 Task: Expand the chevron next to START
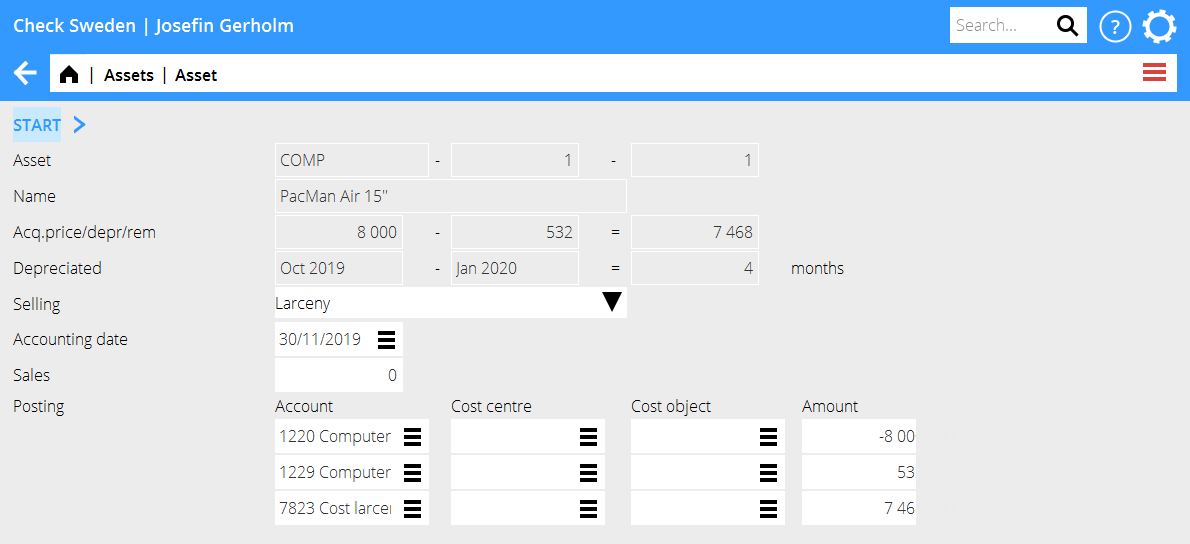point(80,125)
